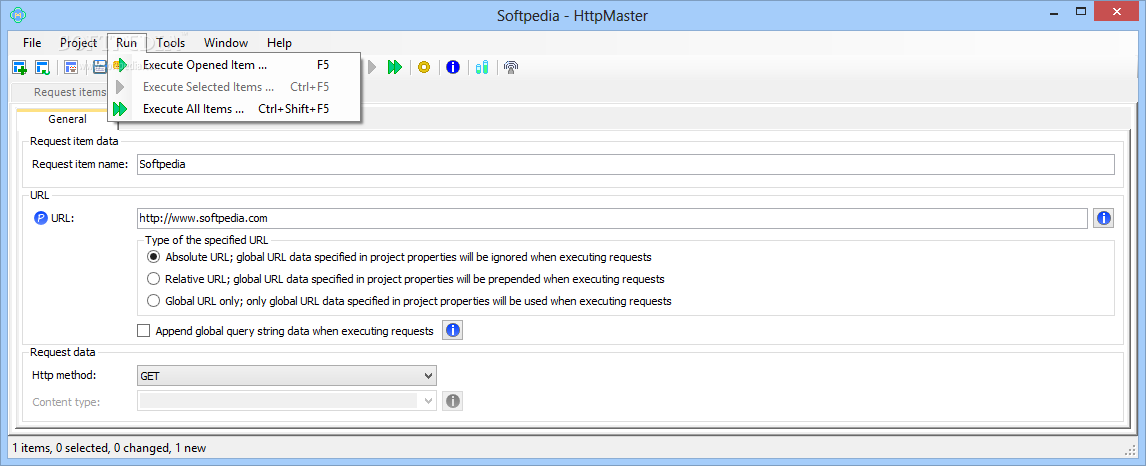
Task: Click the info button beside the URL field
Action: pyautogui.click(x=1104, y=218)
